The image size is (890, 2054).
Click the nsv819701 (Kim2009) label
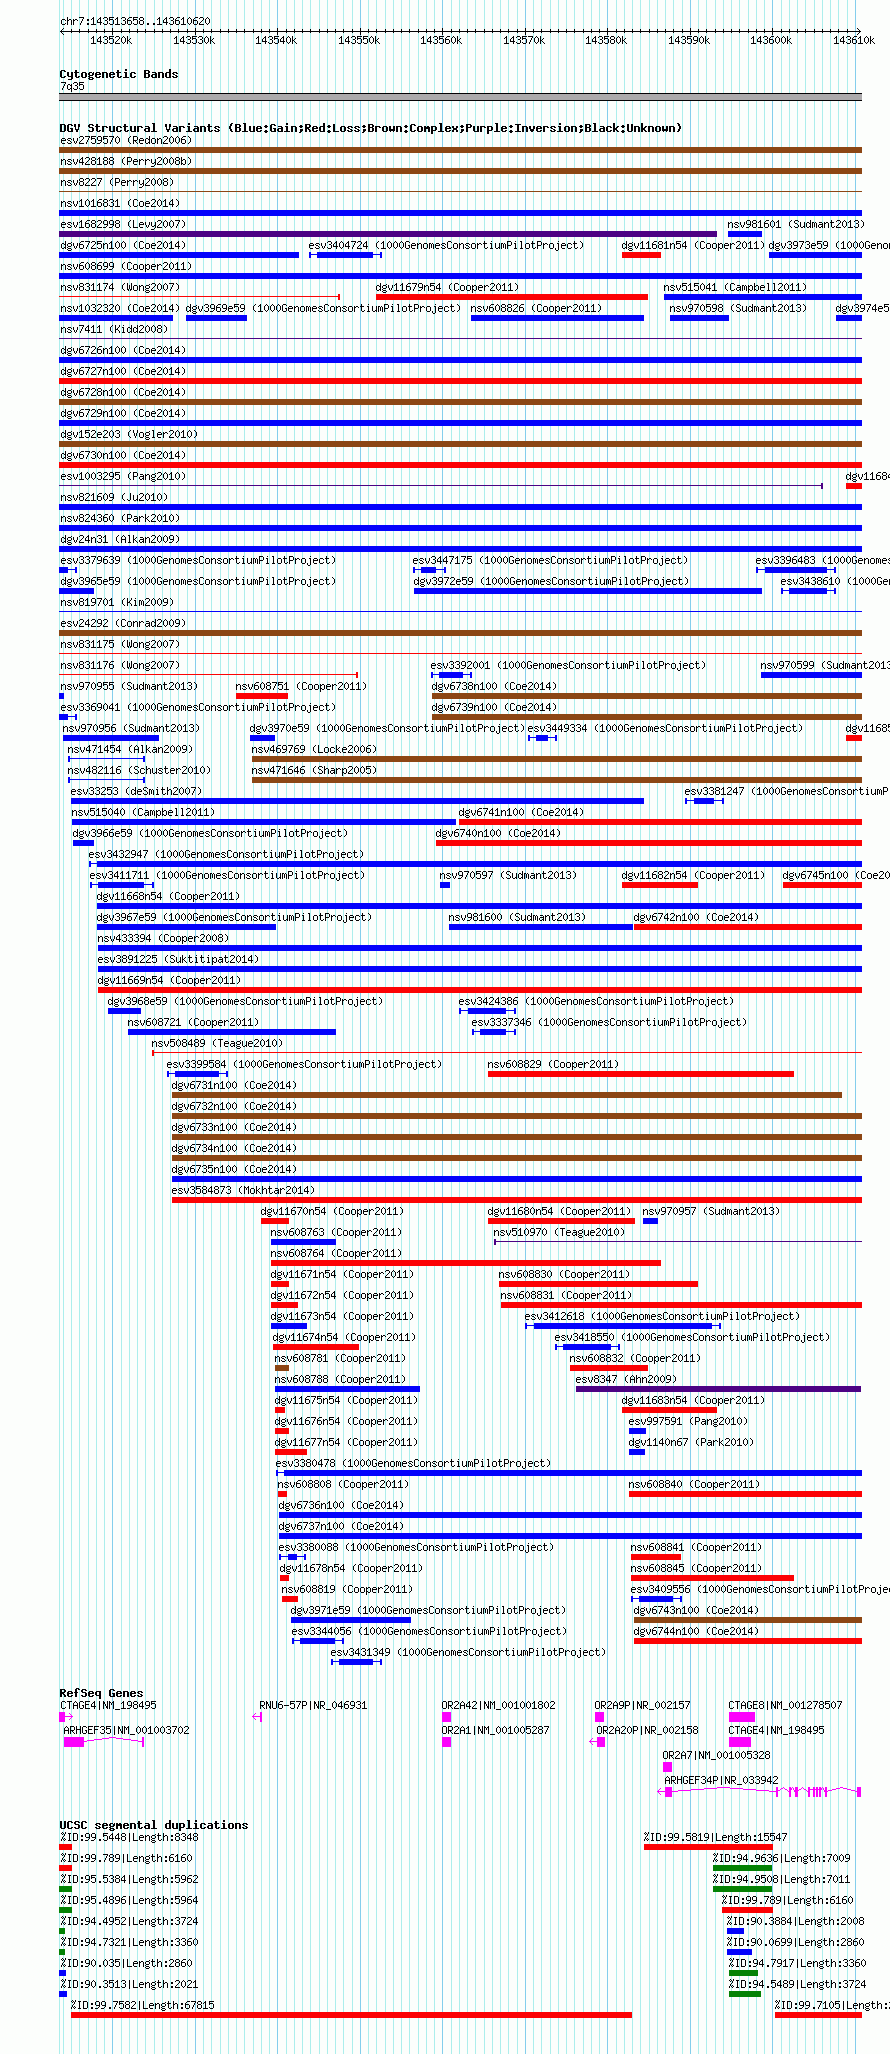pyautogui.click(x=116, y=602)
